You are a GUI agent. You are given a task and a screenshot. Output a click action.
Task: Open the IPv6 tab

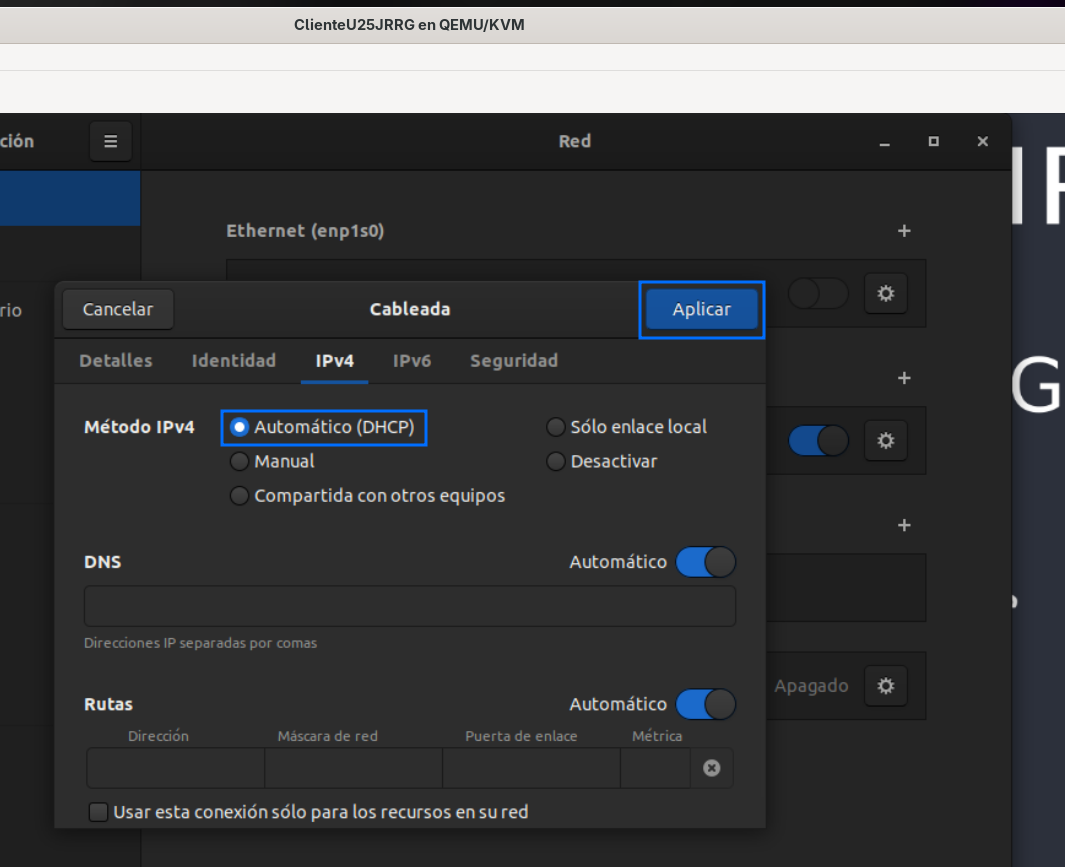click(412, 361)
